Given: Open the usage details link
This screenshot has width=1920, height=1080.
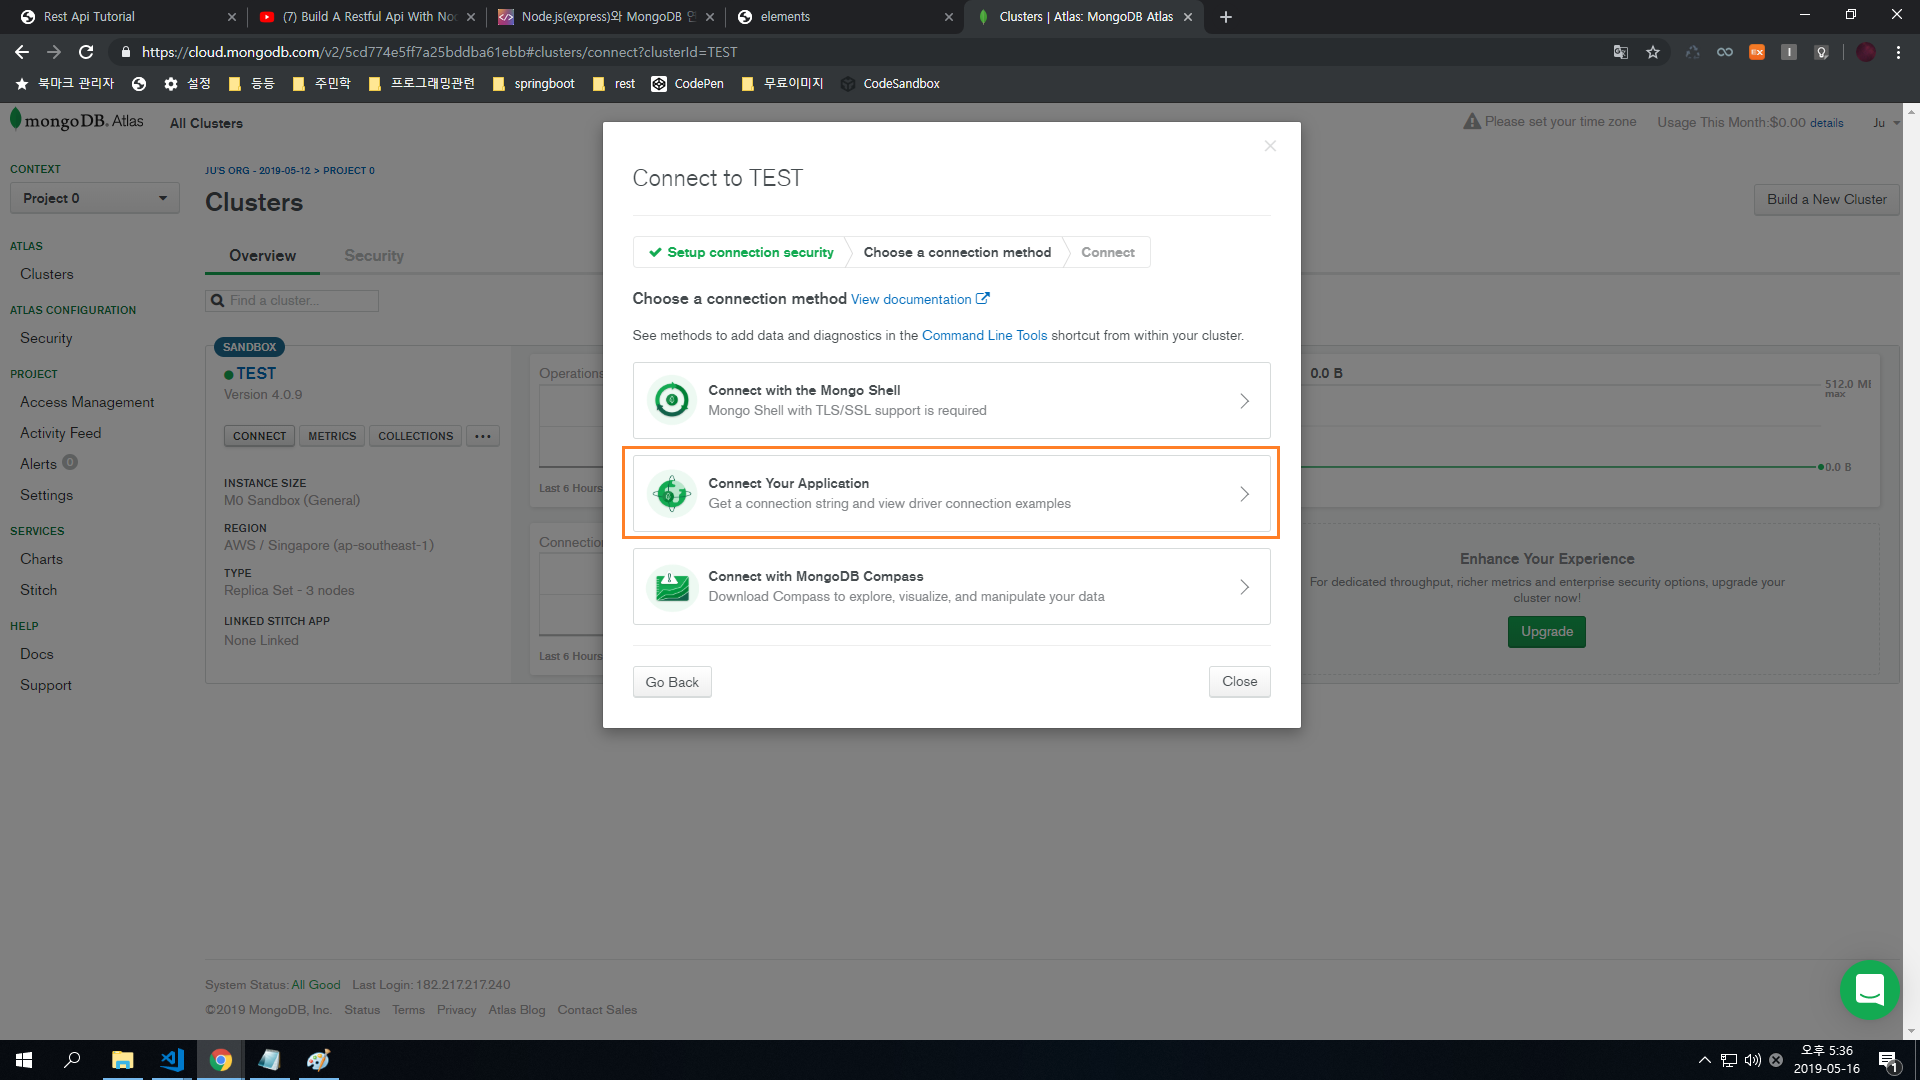Looking at the screenshot, I should (1826, 123).
